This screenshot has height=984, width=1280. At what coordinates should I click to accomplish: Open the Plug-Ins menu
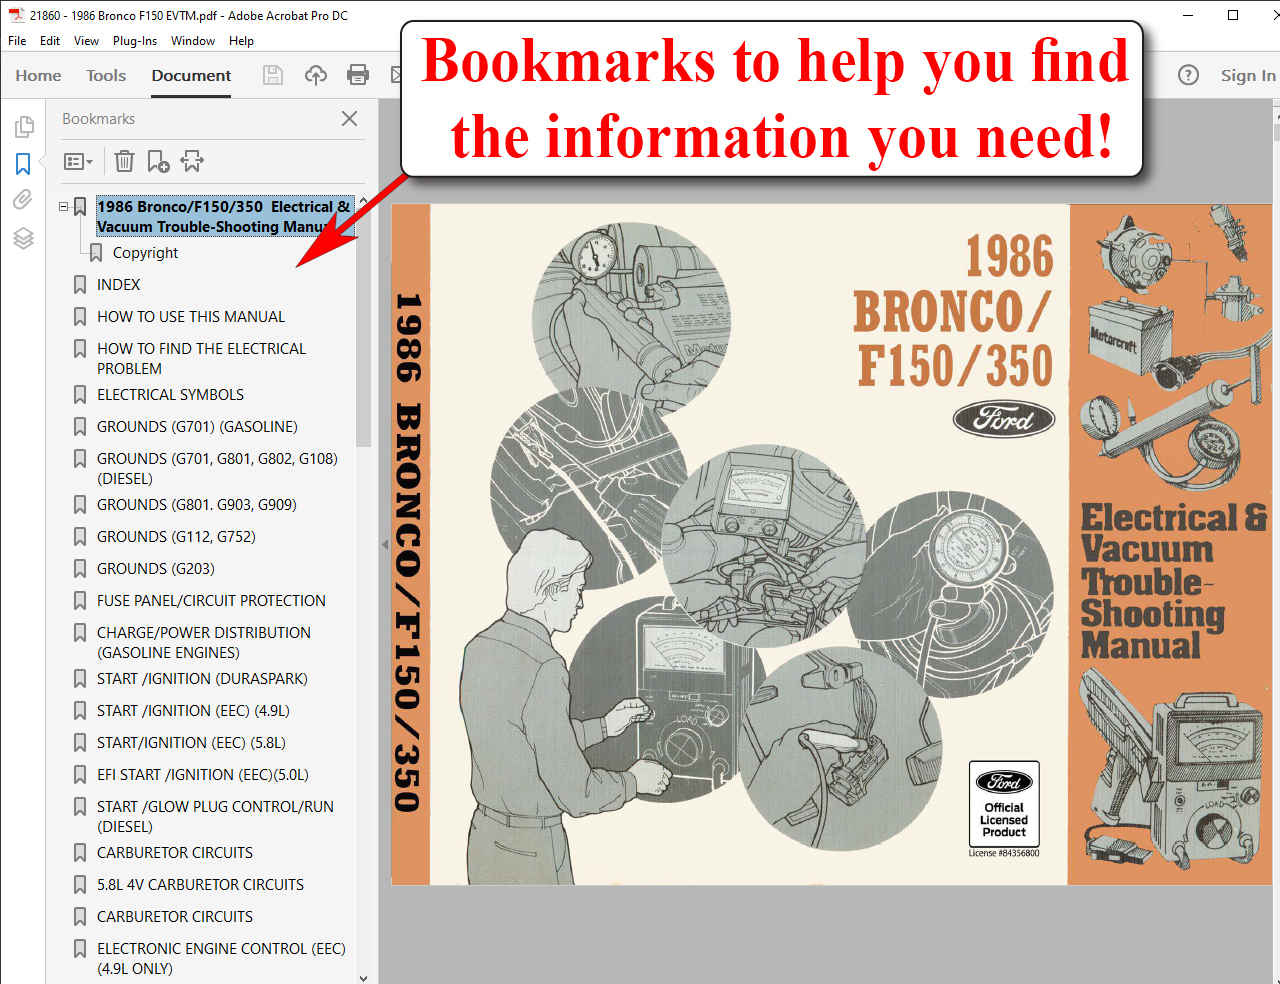[x=134, y=41]
